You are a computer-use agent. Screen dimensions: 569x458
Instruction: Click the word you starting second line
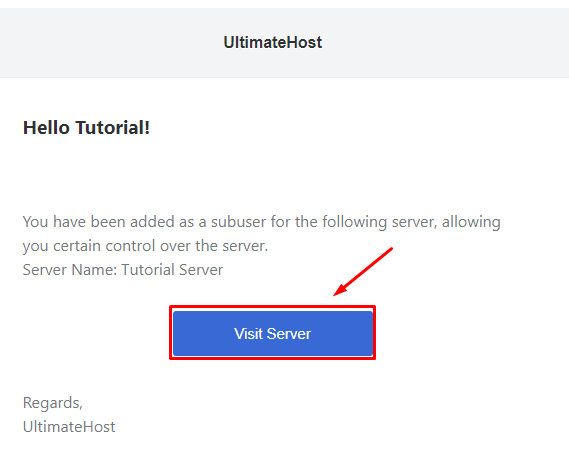coord(36,247)
